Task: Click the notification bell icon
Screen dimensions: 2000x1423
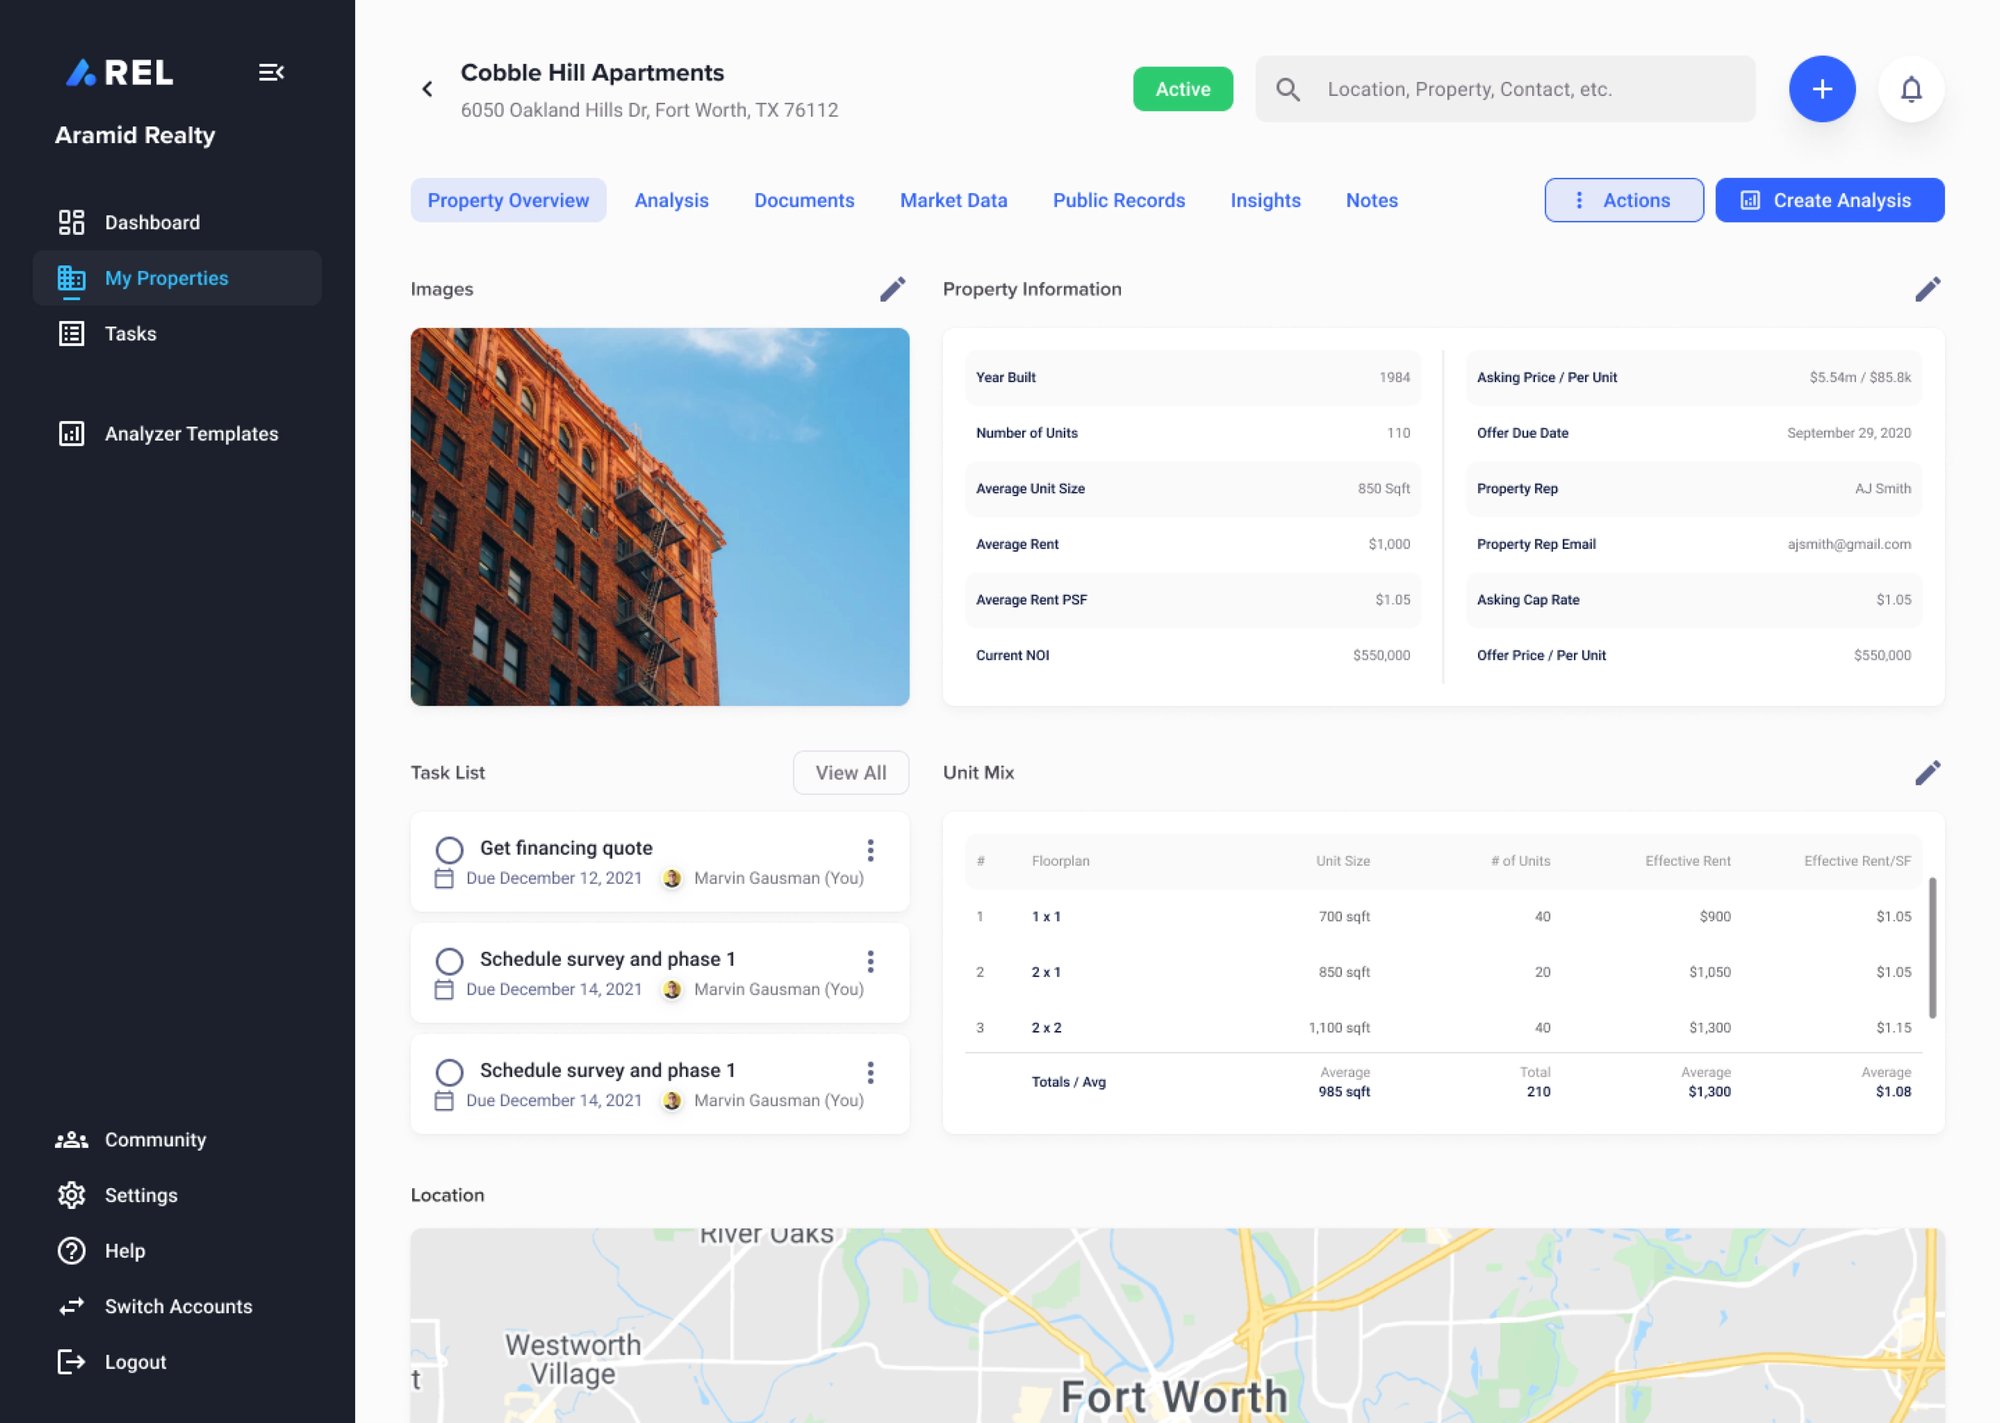Action: click(1911, 89)
